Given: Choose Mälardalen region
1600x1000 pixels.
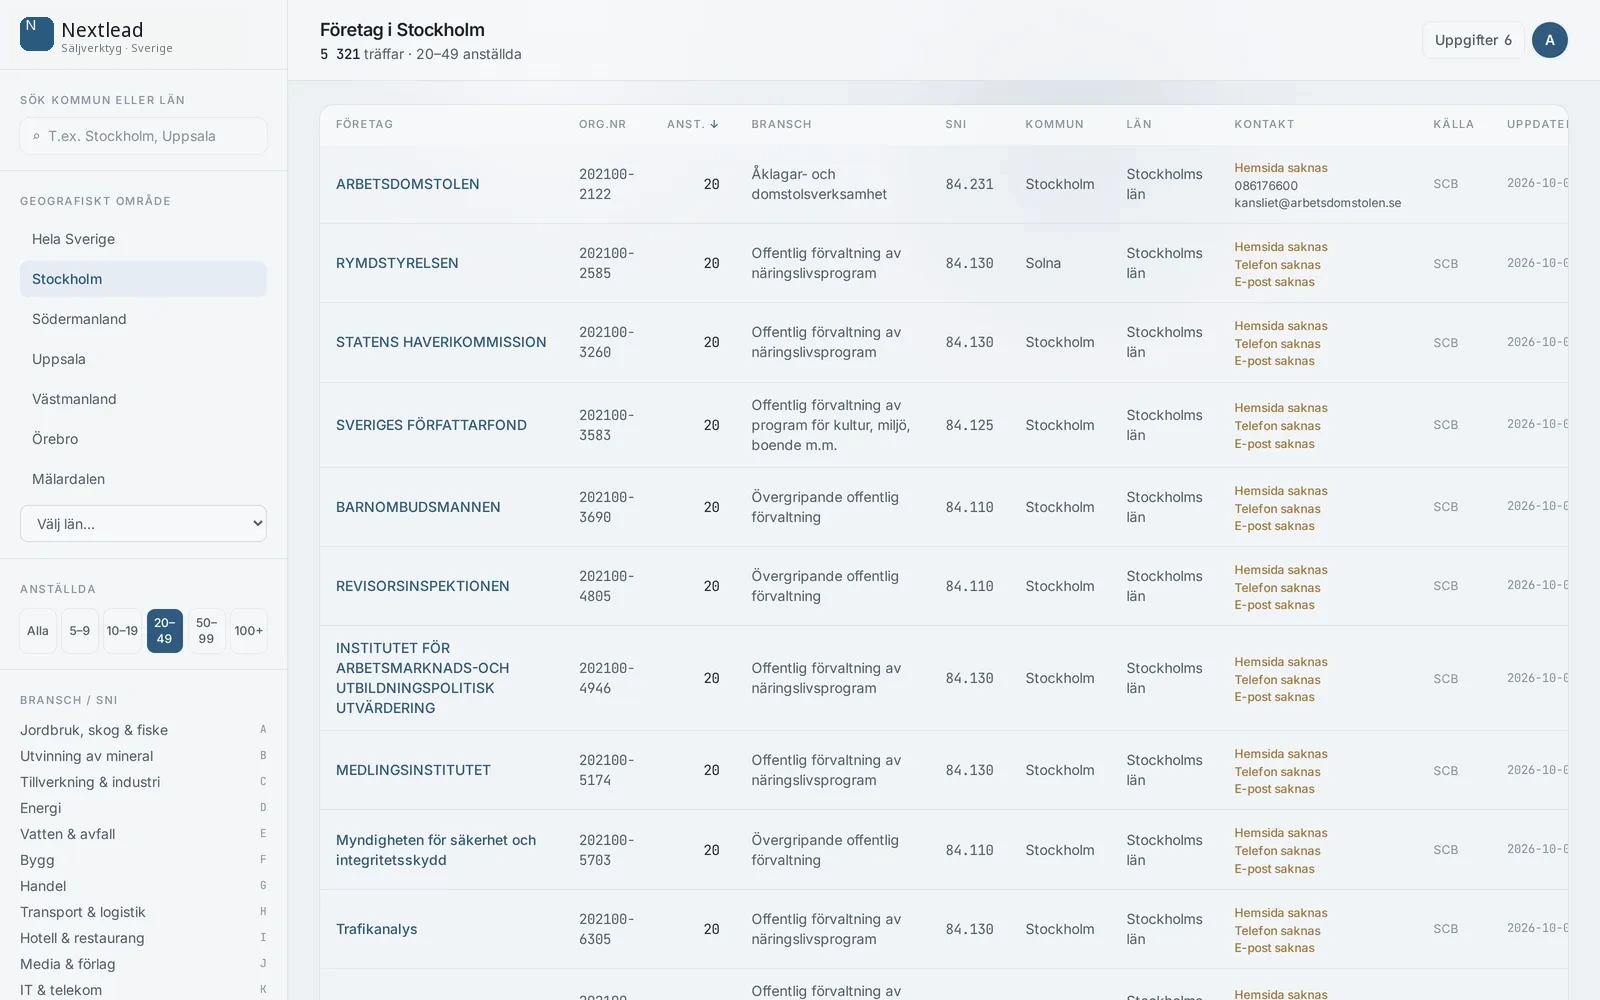Looking at the screenshot, I should (x=143, y=479).
